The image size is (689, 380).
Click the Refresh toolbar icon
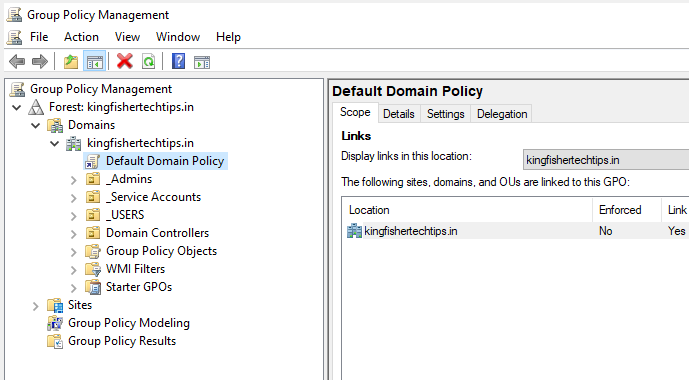[149, 62]
